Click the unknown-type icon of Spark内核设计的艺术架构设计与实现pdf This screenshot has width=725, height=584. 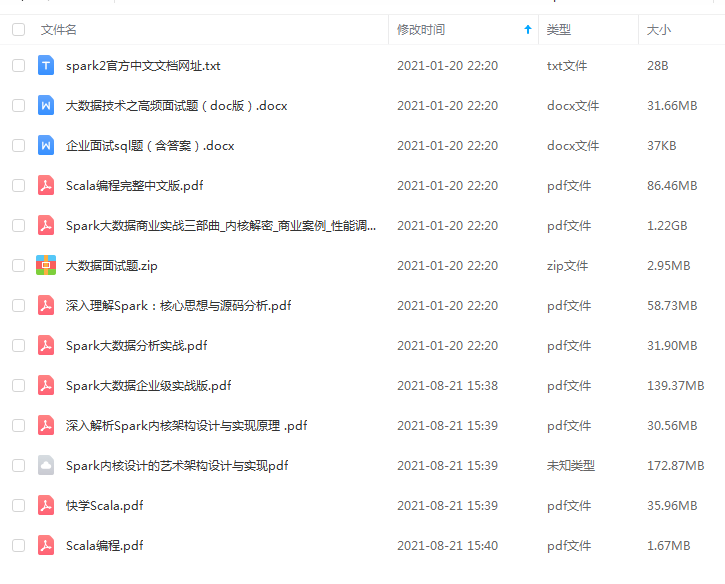[x=46, y=465]
